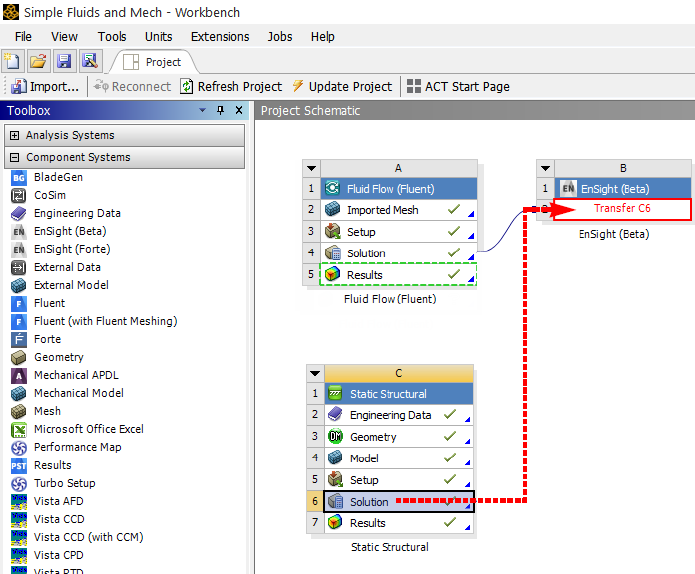This screenshot has width=695, height=574.
Task: Select EnSight (Beta) header cell B1
Action: coord(623,189)
